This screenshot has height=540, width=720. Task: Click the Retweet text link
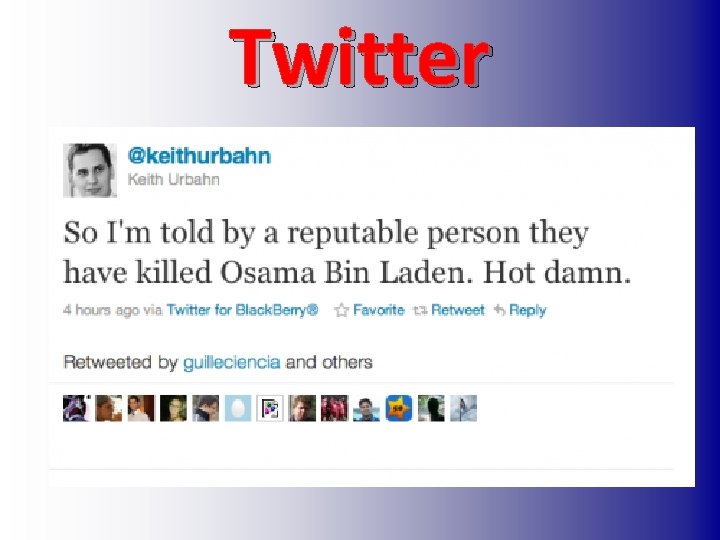pyautogui.click(x=458, y=310)
